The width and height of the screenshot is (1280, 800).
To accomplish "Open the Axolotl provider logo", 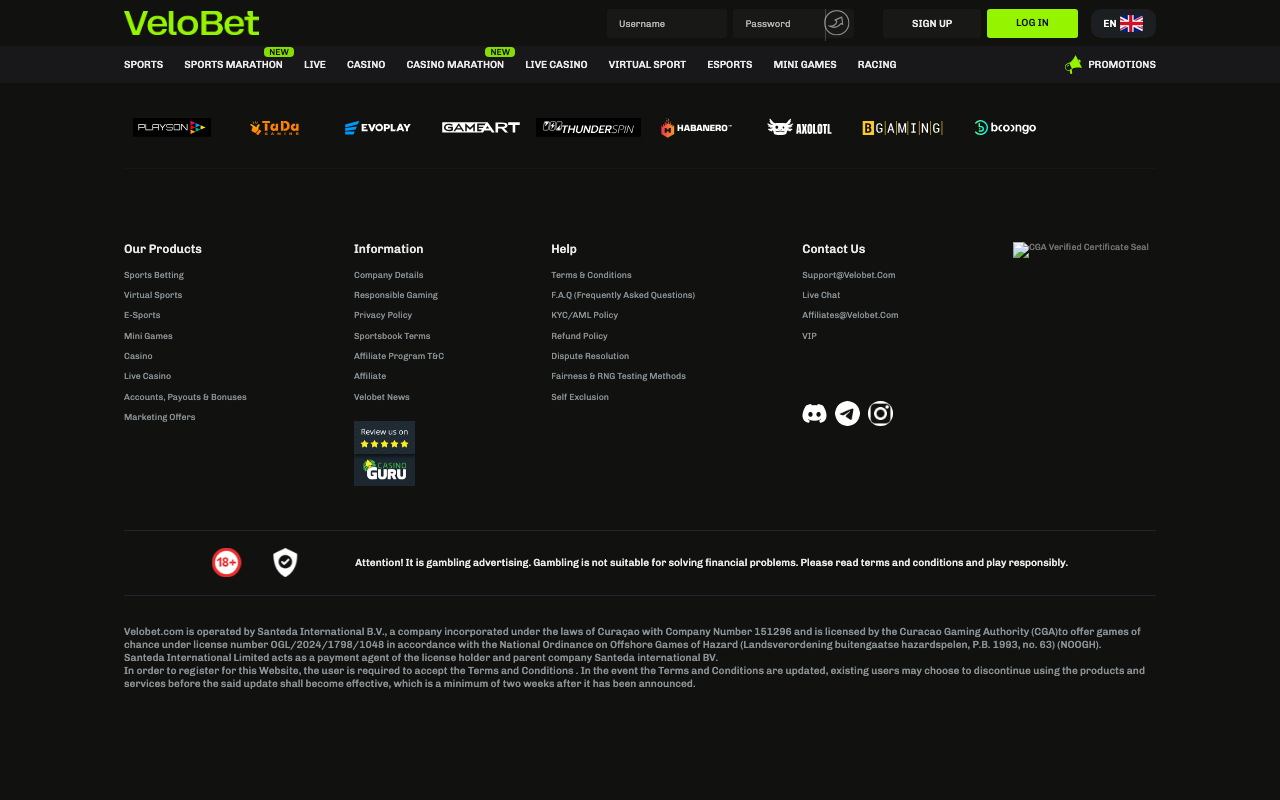I will [799, 127].
